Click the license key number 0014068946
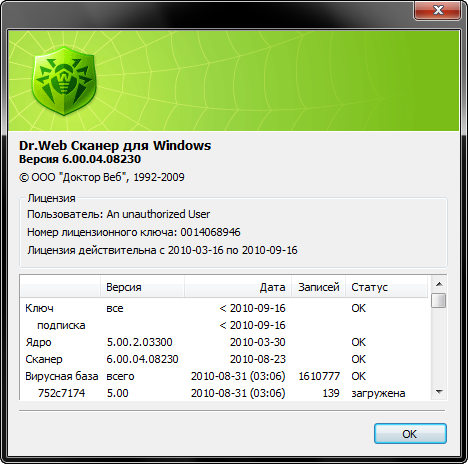 210,232
